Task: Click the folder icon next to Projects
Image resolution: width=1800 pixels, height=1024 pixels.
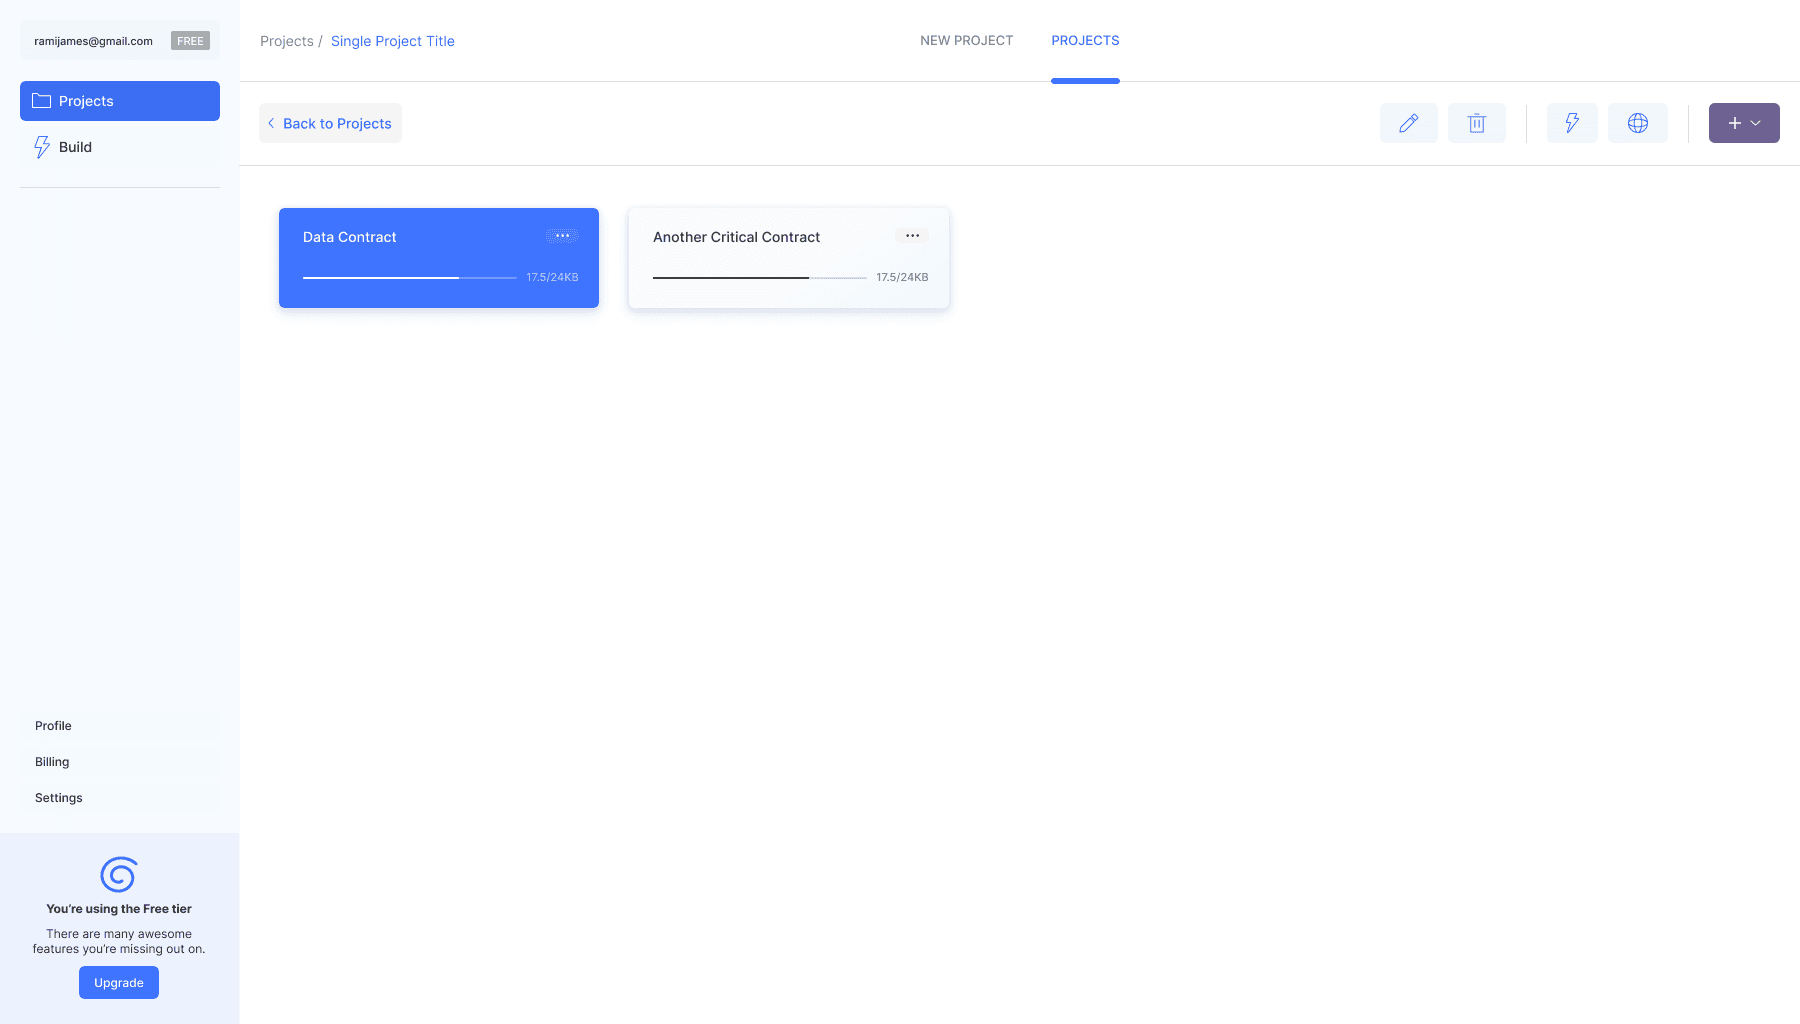Action: 40,100
